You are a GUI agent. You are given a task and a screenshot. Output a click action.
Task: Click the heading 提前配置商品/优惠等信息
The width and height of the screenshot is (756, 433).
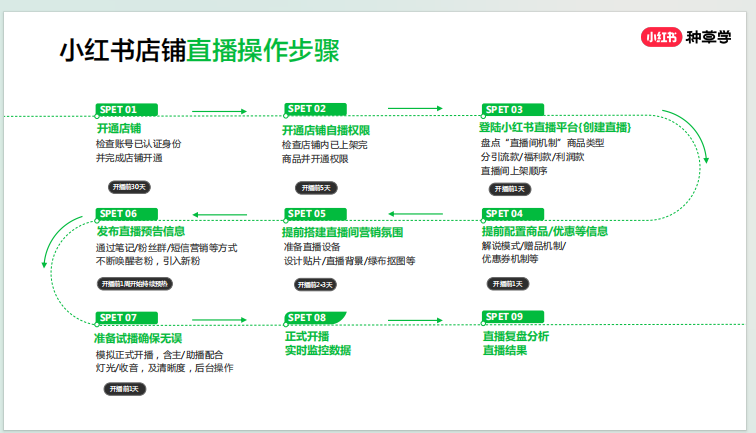pyautogui.click(x=545, y=231)
